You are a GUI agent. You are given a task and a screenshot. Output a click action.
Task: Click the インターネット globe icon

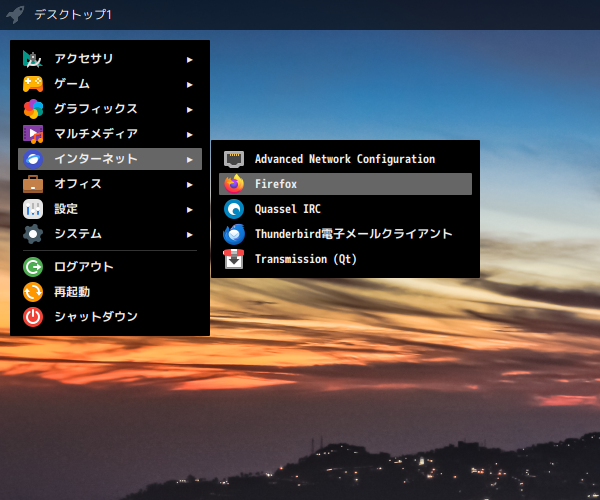point(33,159)
